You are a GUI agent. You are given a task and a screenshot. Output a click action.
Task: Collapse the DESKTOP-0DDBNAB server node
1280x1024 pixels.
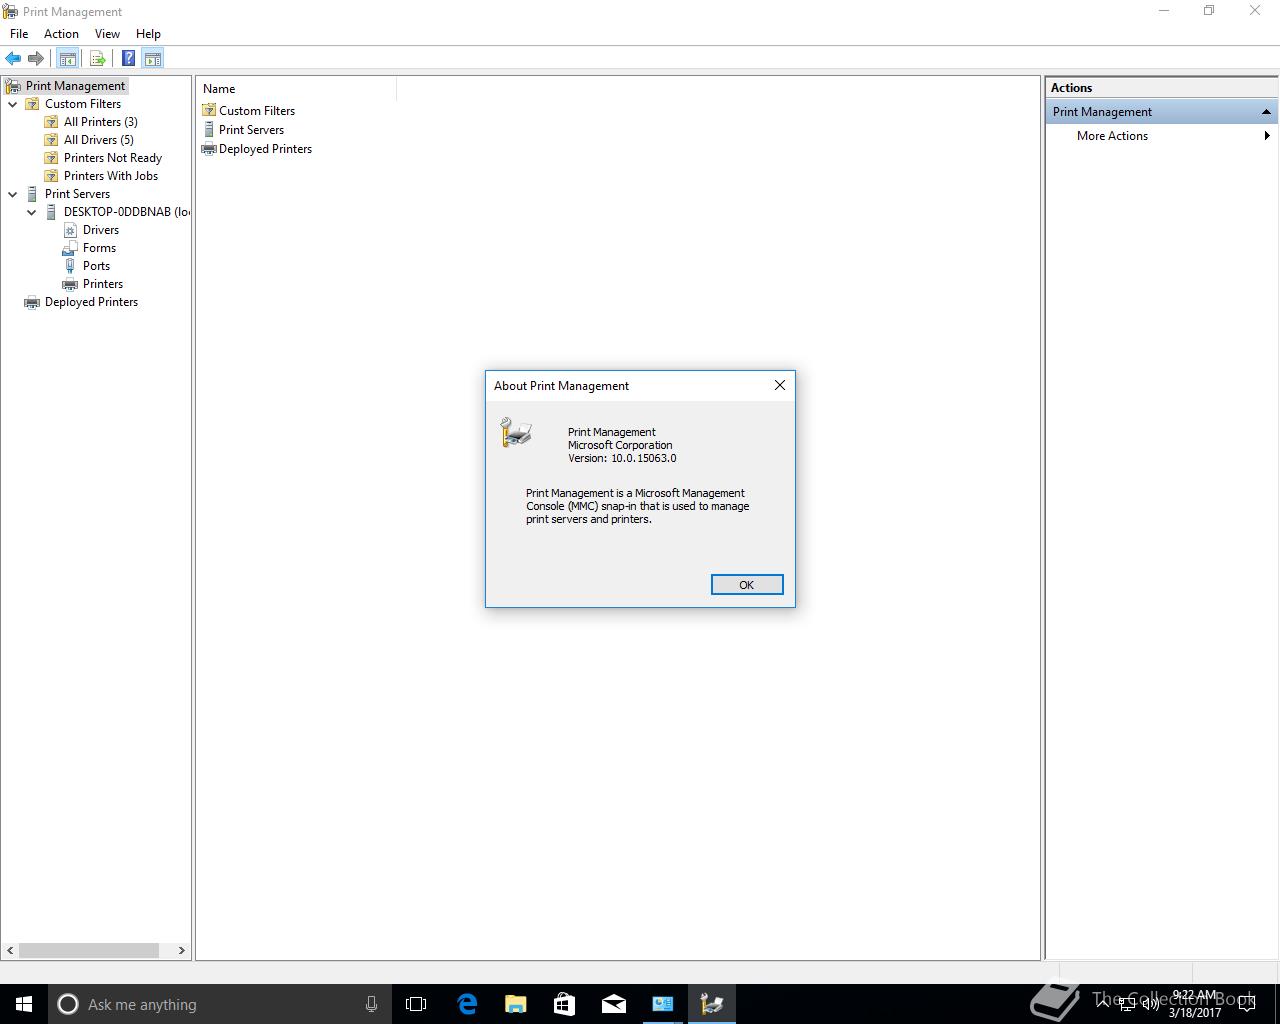pos(32,212)
